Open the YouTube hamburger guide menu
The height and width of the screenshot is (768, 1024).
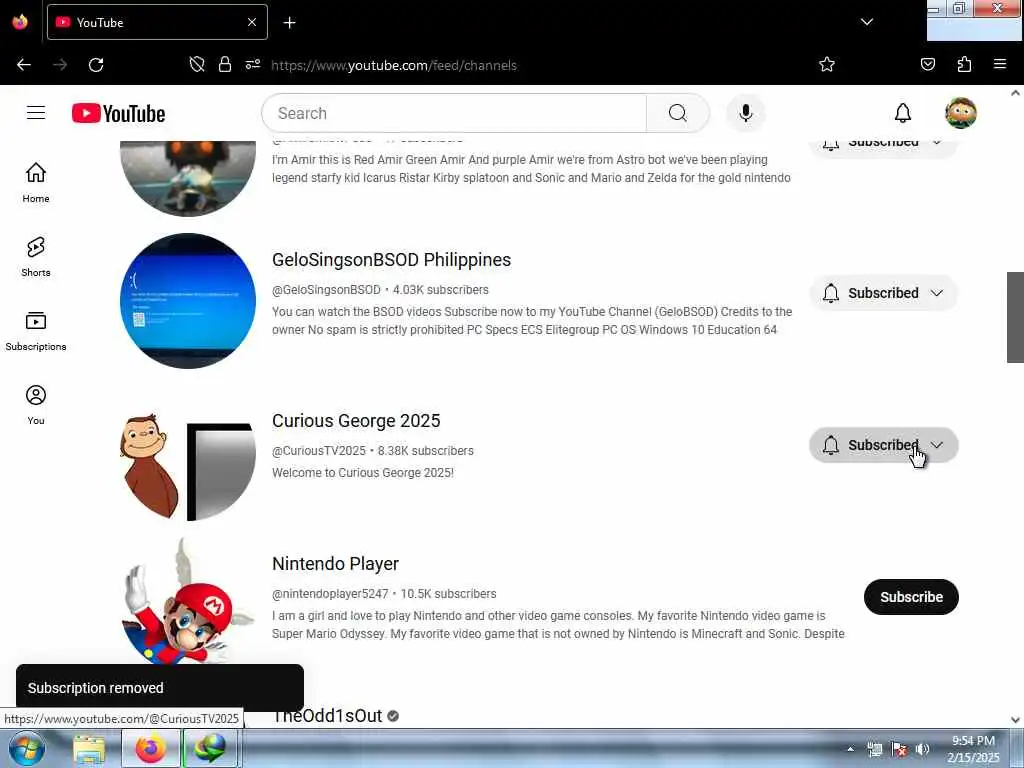pyautogui.click(x=36, y=113)
